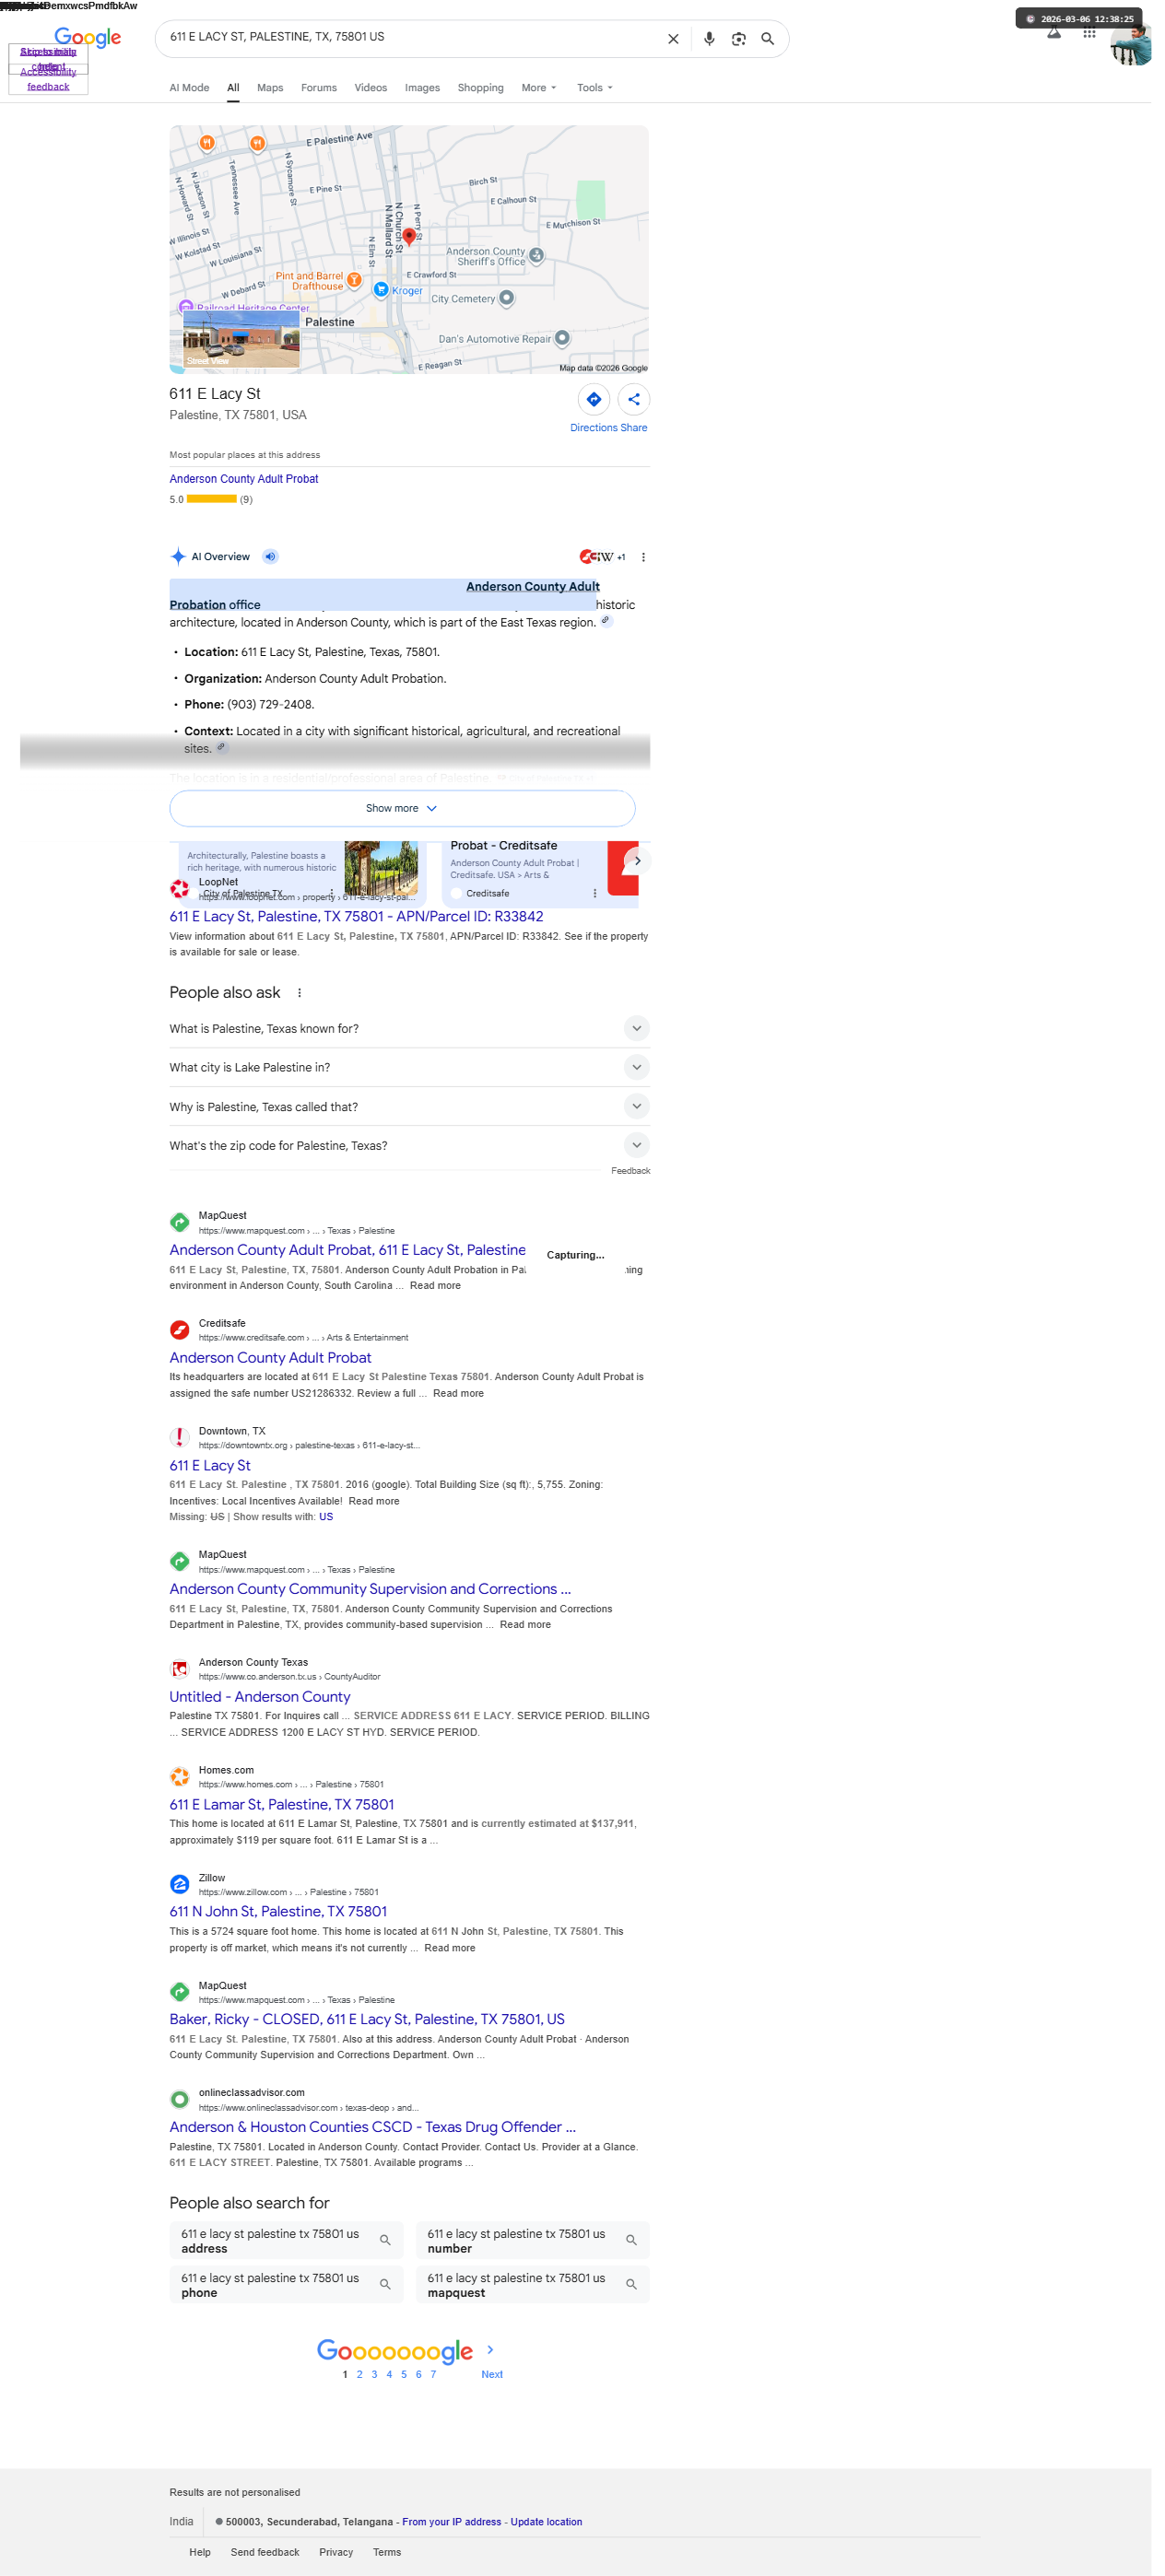Image resolution: width=1165 pixels, height=2576 pixels.
Task: Click next page chevron above Next
Action: point(490,2350)
